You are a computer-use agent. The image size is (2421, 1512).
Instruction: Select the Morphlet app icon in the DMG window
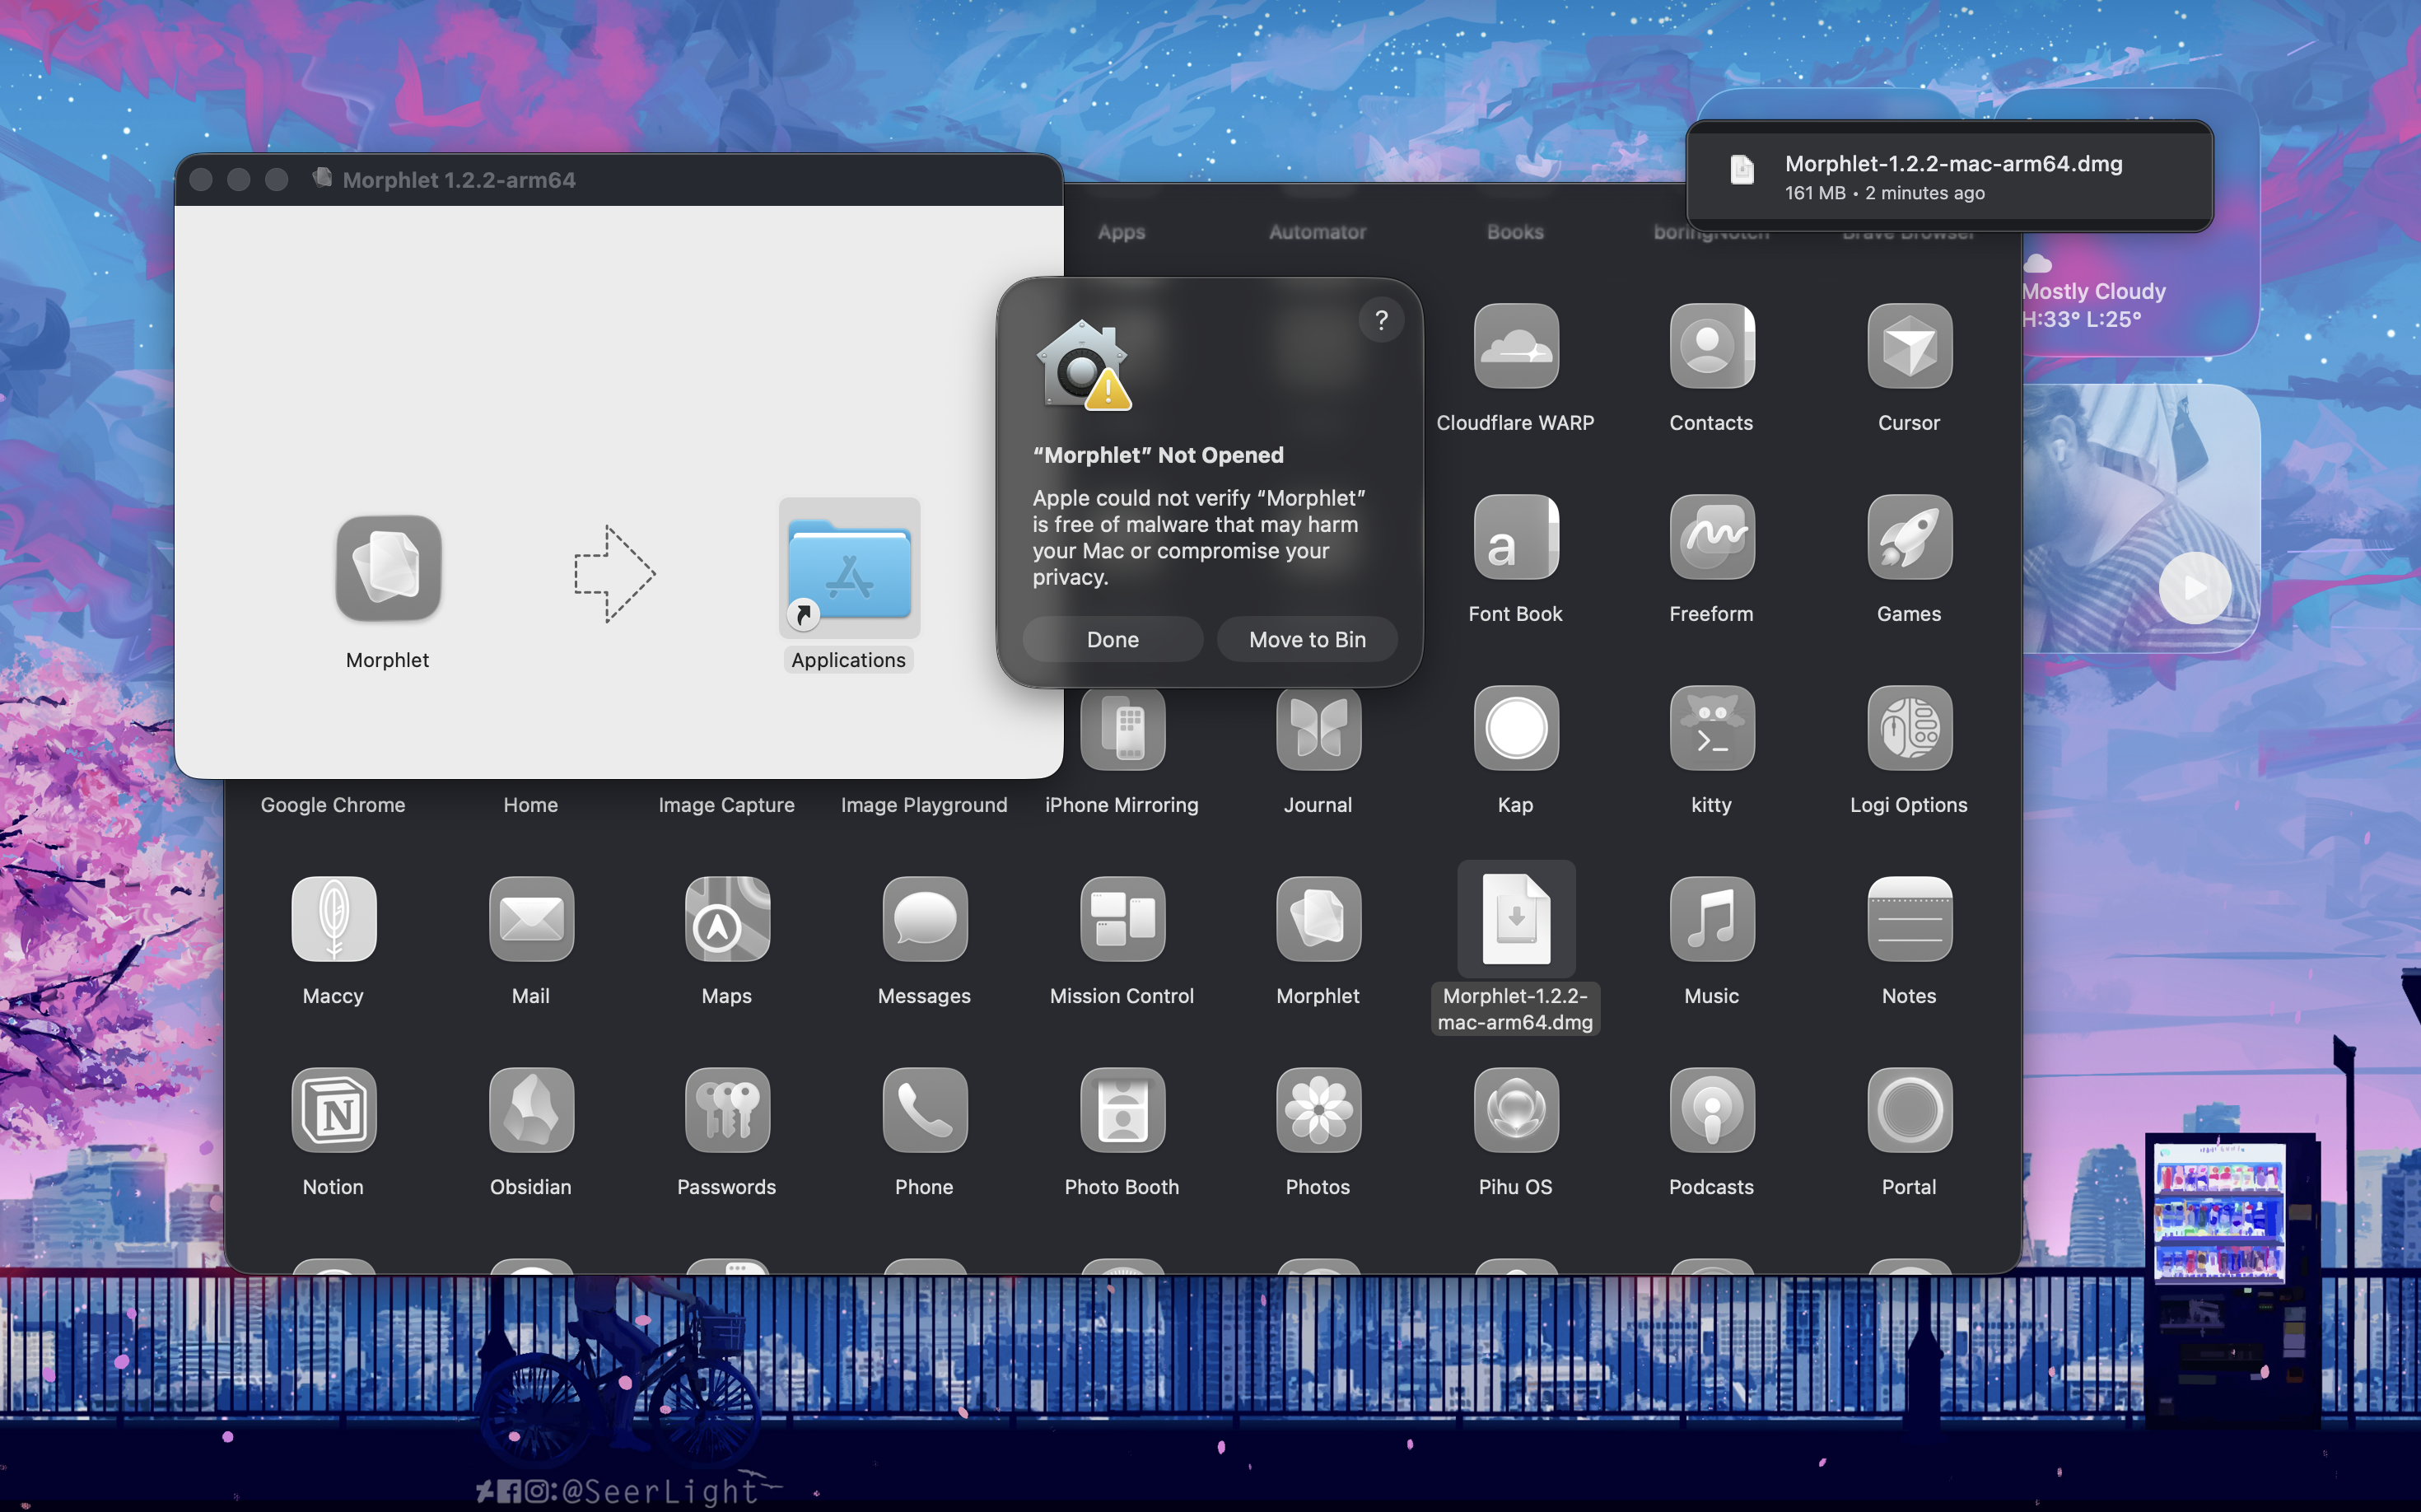(388, 568)
